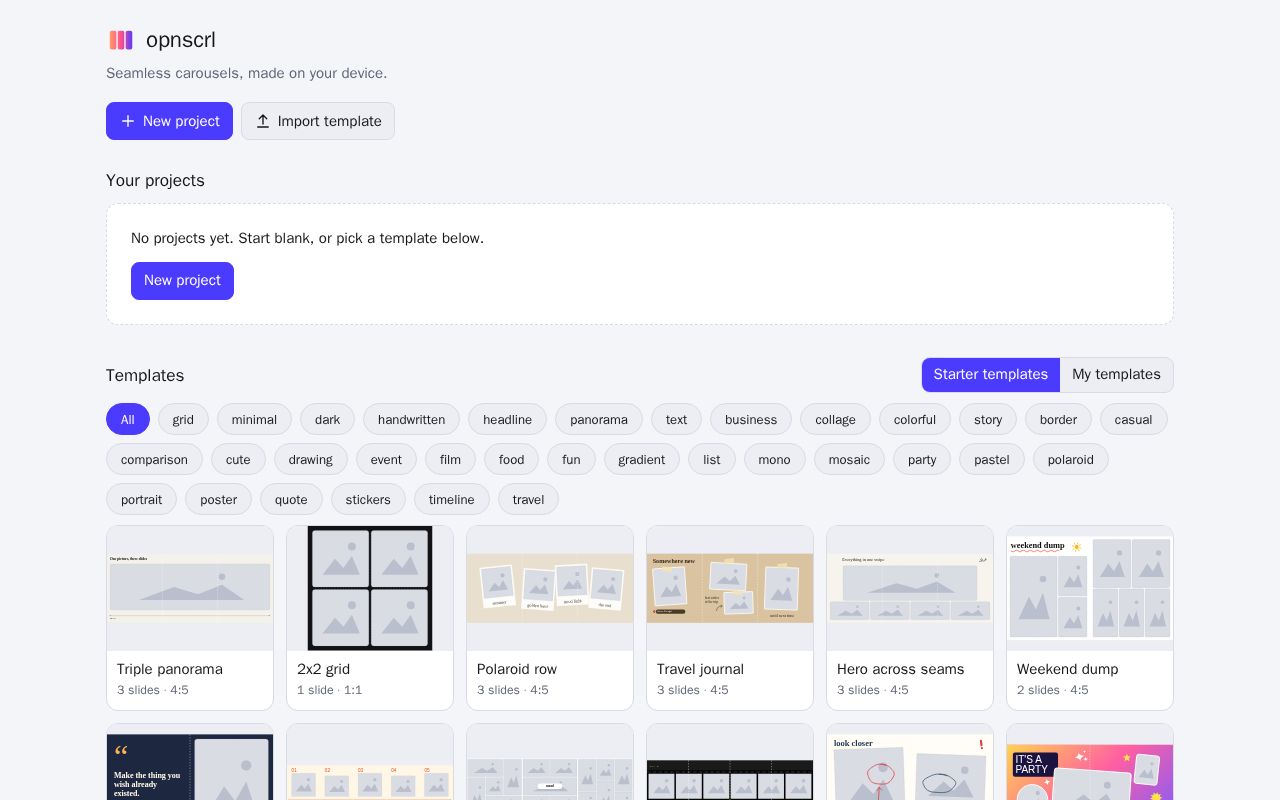
Task: Open the look closer template thumbnail
Action: [910, 764]
